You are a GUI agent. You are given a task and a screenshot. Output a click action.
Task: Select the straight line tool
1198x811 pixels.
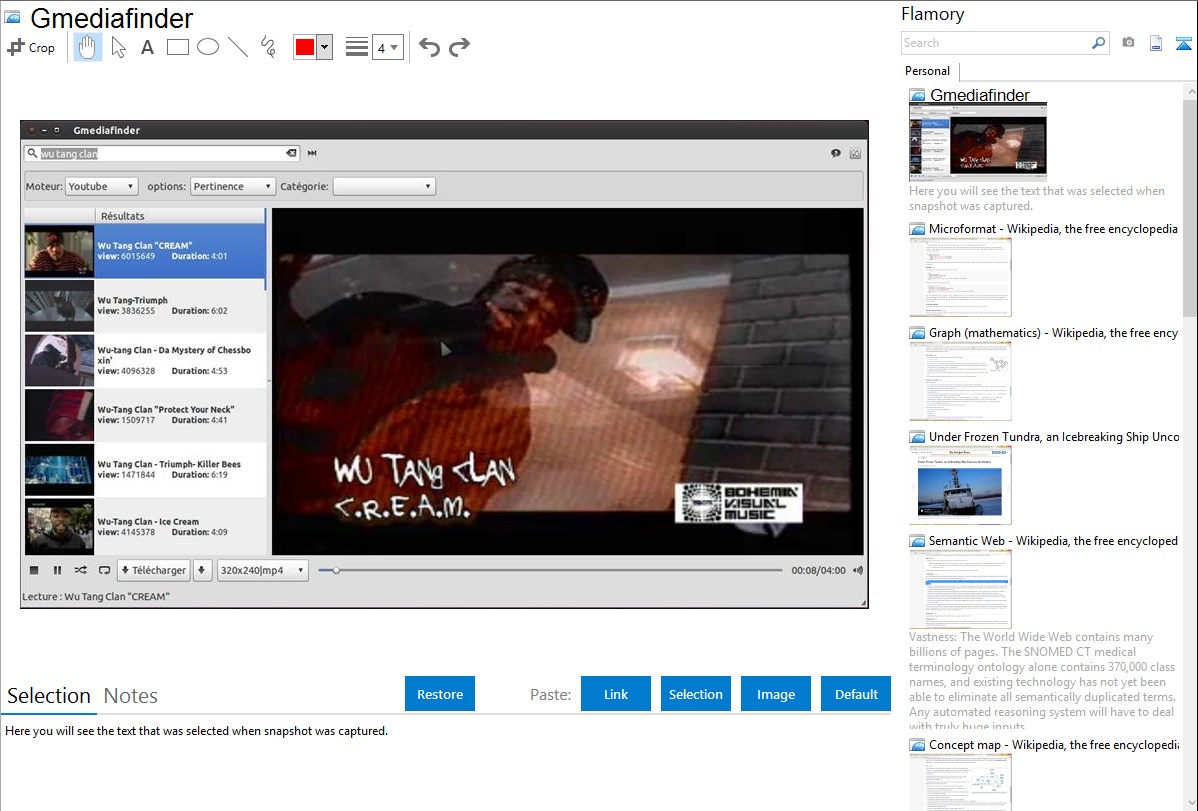(x=238, y=47)
